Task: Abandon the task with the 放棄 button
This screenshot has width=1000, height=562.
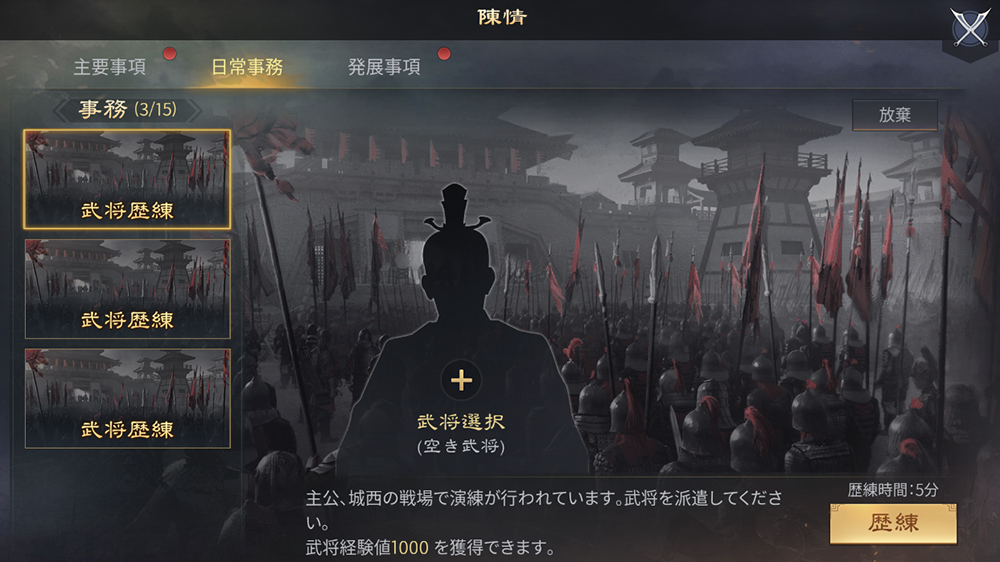Action: pos(895,115)
